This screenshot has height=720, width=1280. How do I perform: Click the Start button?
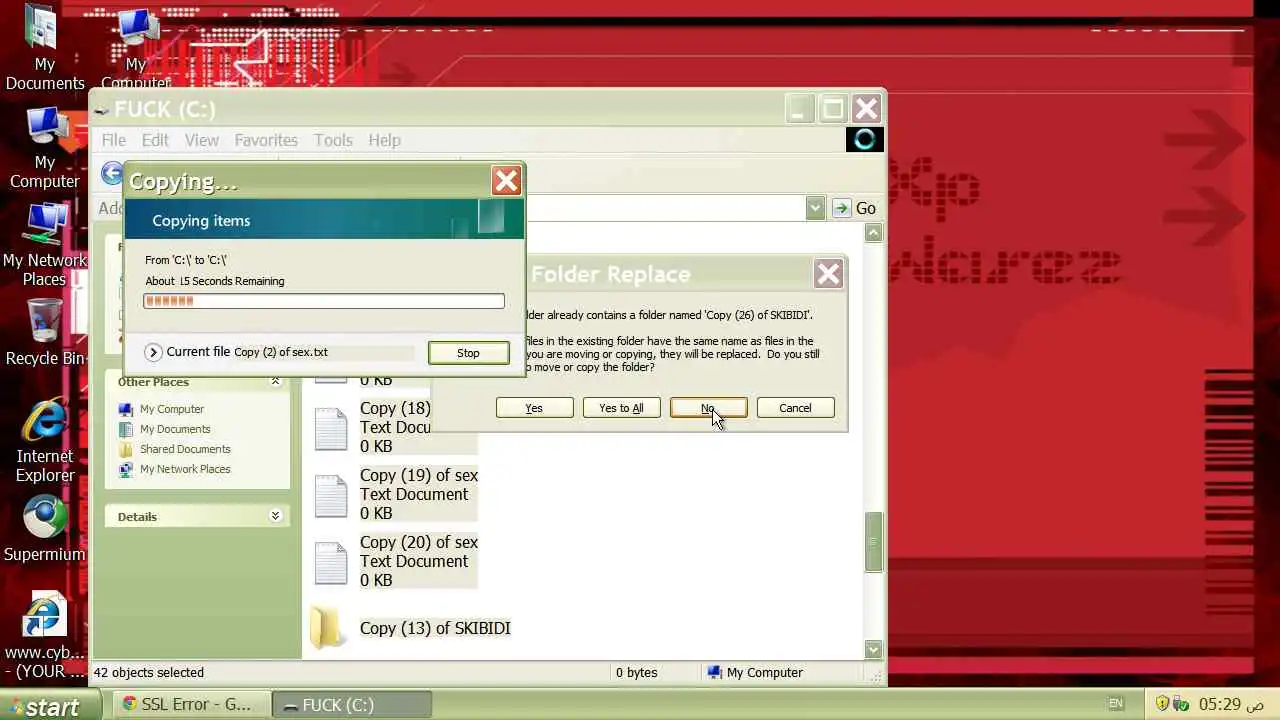(50, 705)
